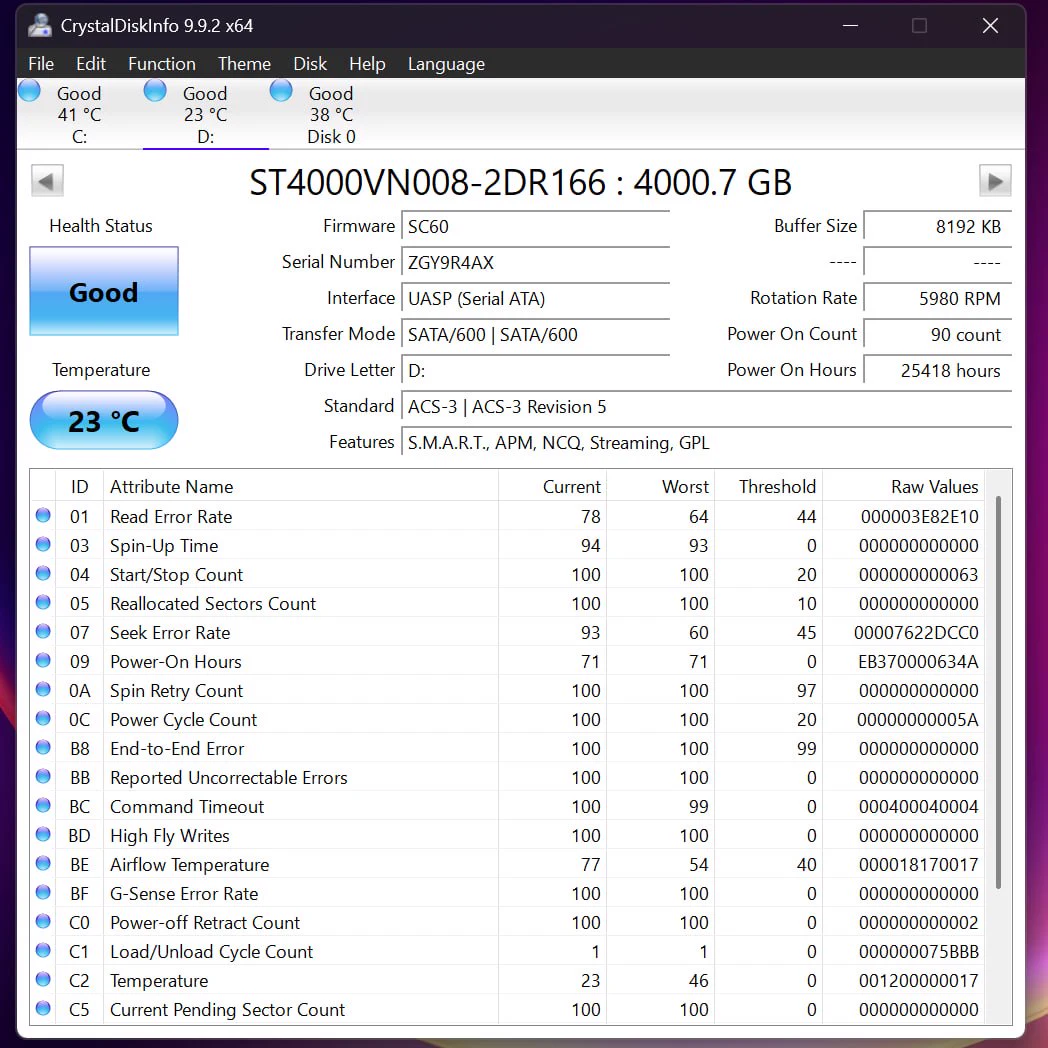Select the Power-off Retract Count row
Viewport: 1048px width, 1048px height.
click(508, 922)
